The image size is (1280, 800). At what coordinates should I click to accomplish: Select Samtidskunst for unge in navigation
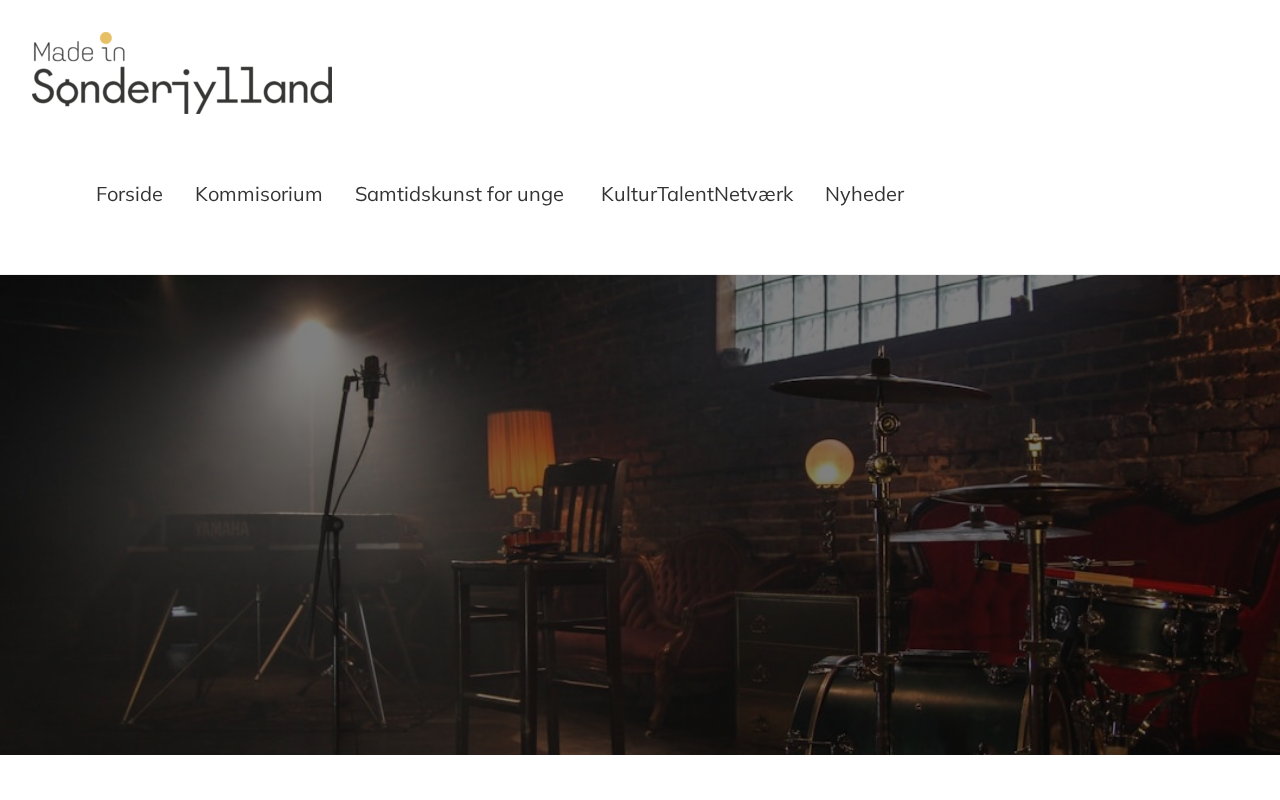459,194
